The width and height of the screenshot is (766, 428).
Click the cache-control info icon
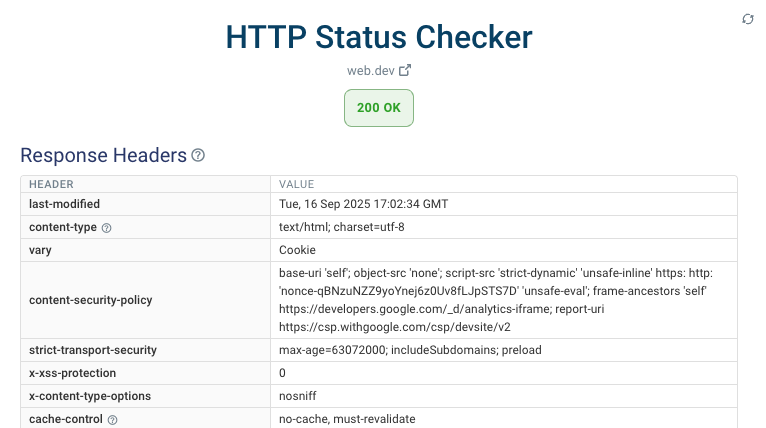112,420
